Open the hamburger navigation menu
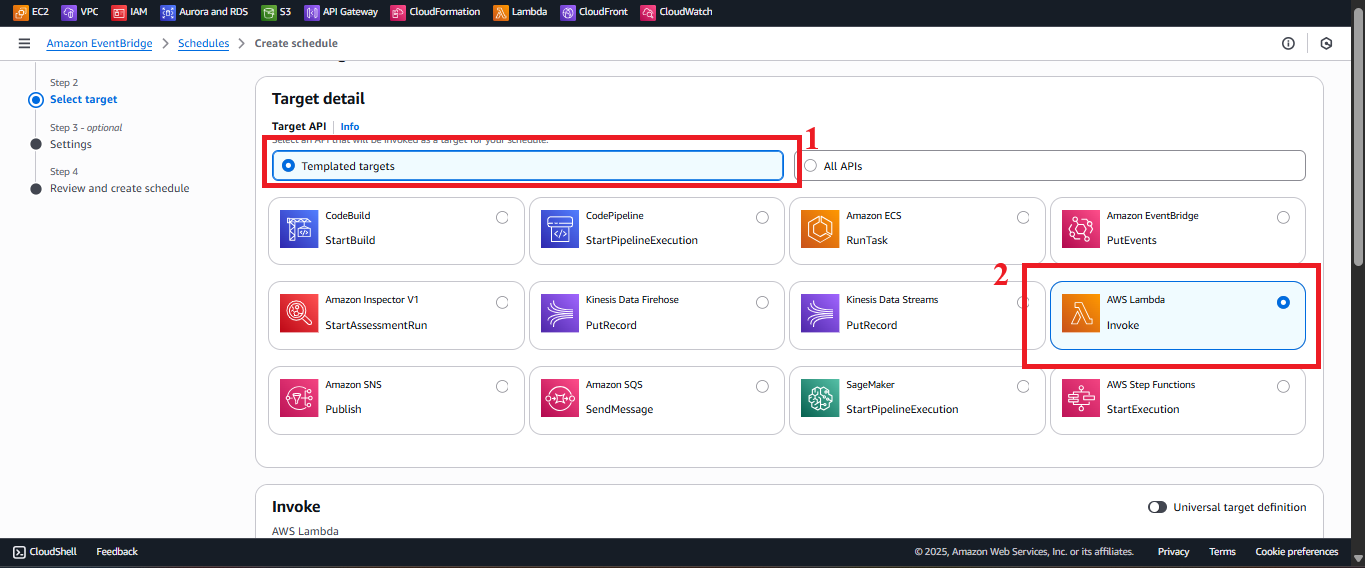Viewport: 1365px width, 568px height. (x=24, y=43)
